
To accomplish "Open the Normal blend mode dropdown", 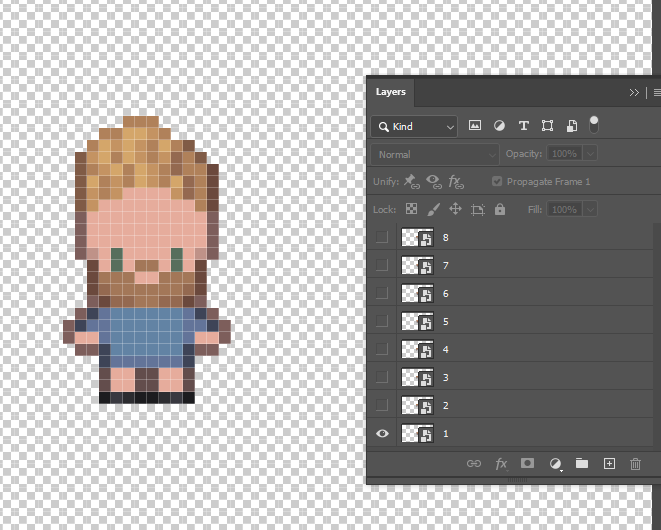I will coord(435,155).
